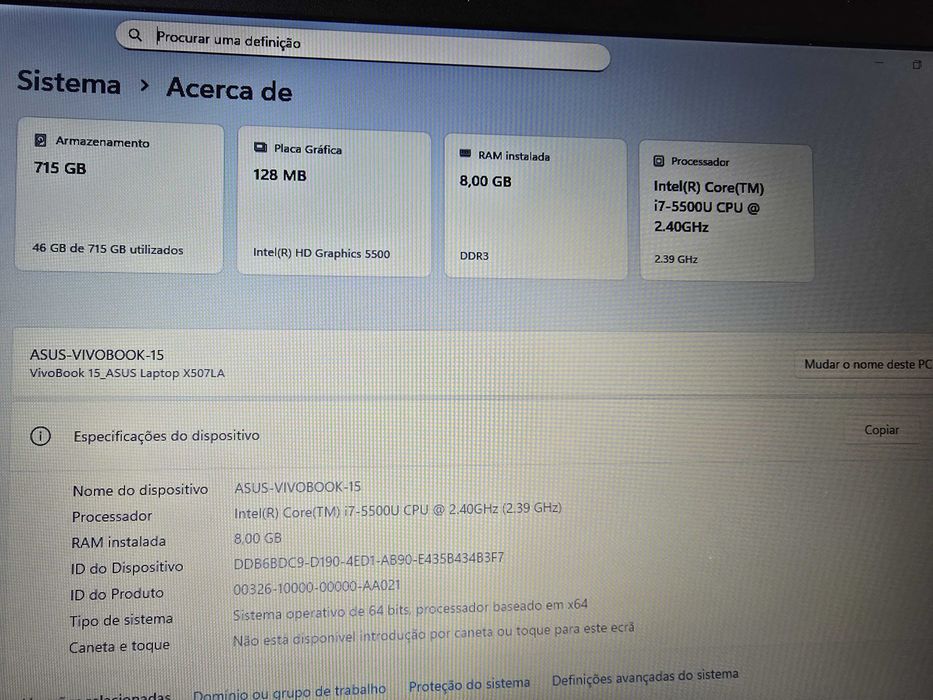
Task: Click the 'ID do Dispositivo' label
Action: click(x=127, y=568)
